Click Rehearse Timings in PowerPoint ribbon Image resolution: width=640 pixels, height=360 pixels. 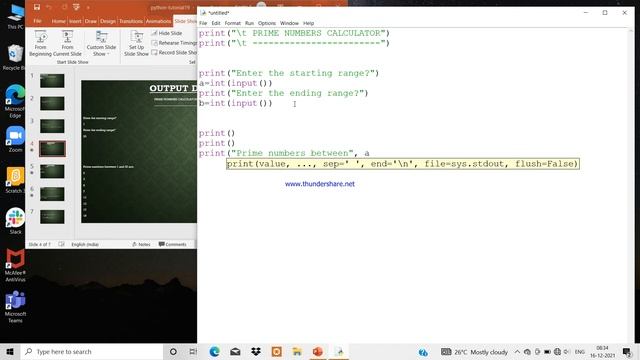tap(174, 43)
